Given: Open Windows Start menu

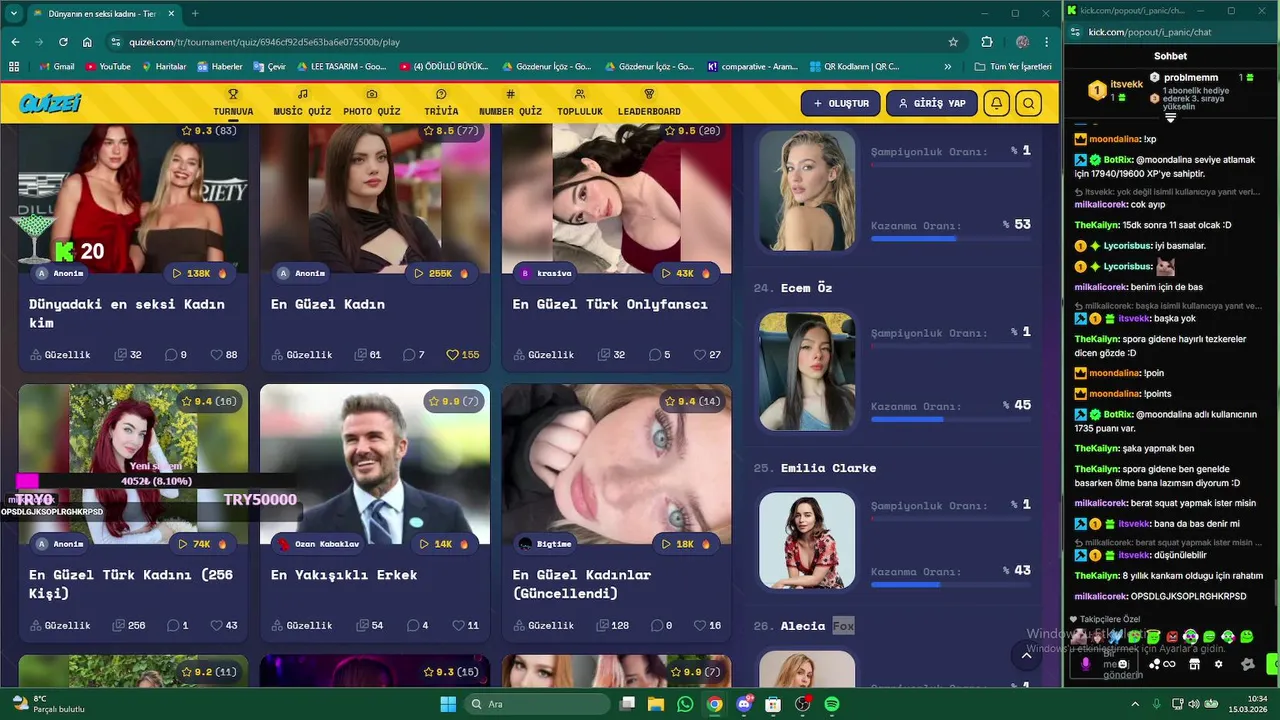Looking at the screenshot, I should [447, 704].
